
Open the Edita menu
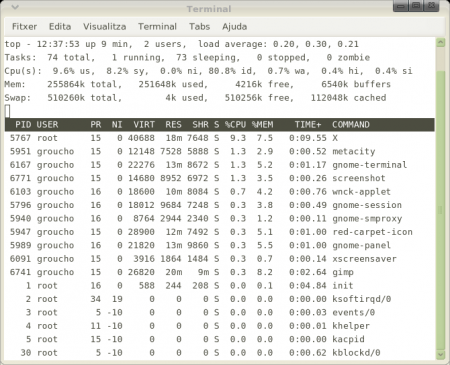coord(60,27)
